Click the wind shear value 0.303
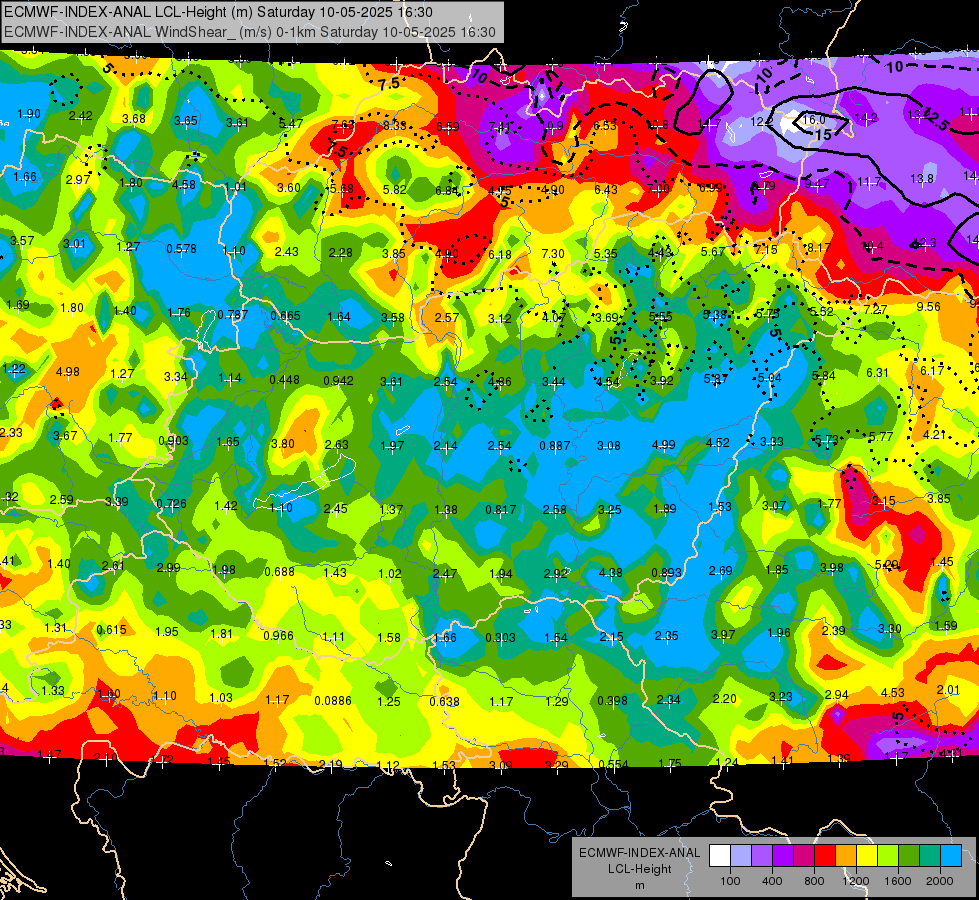This screenshot has height=900, width=979. coord(500,637)
